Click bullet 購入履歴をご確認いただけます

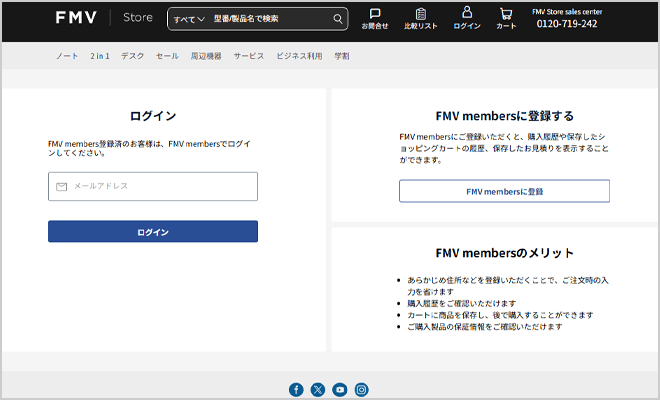tap(461, 303)
